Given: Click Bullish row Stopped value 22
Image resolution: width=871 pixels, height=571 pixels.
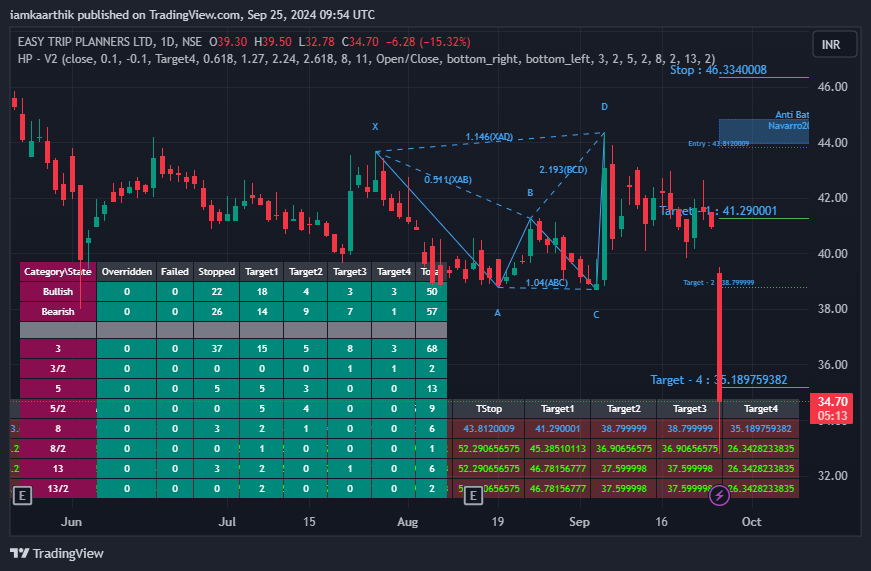Looking at the screenshot, I should (217, 292).
